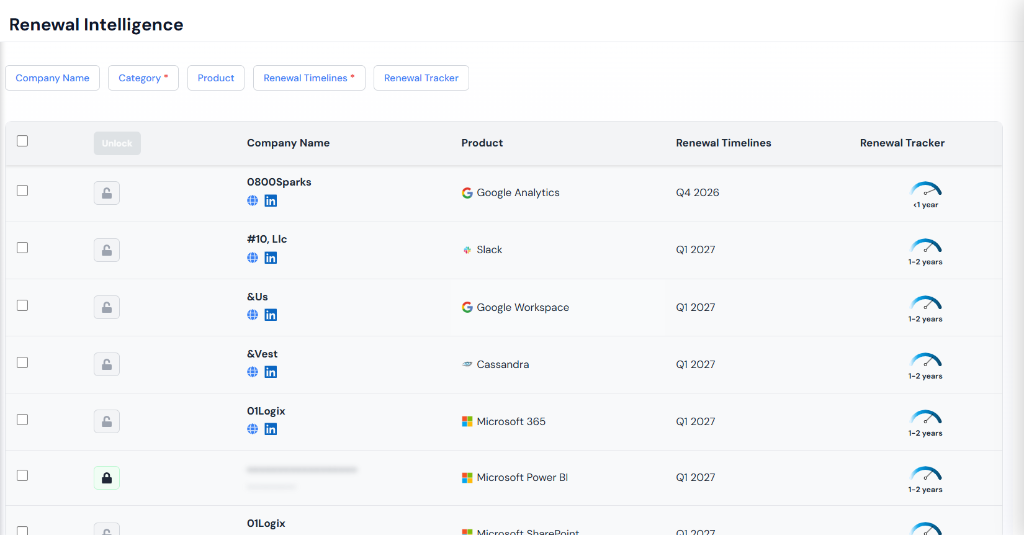Open the #10, Llc website globe icon
This screenshot has width=1024, height=535.
pos(252,258)
